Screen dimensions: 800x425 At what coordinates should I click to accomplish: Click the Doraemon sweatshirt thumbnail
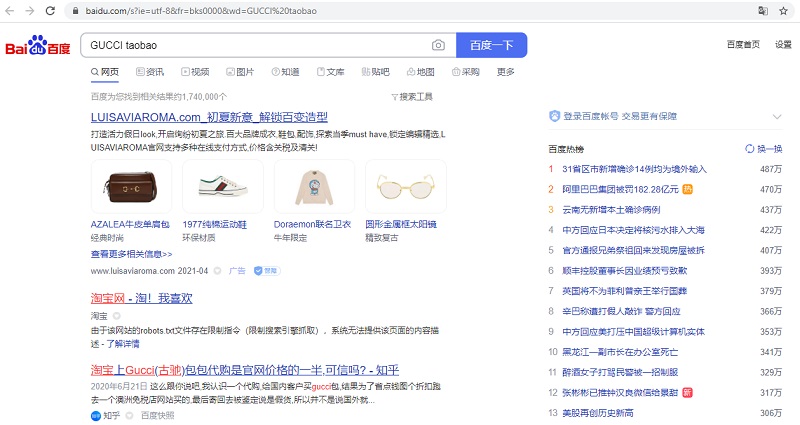(x=314, y=187)
